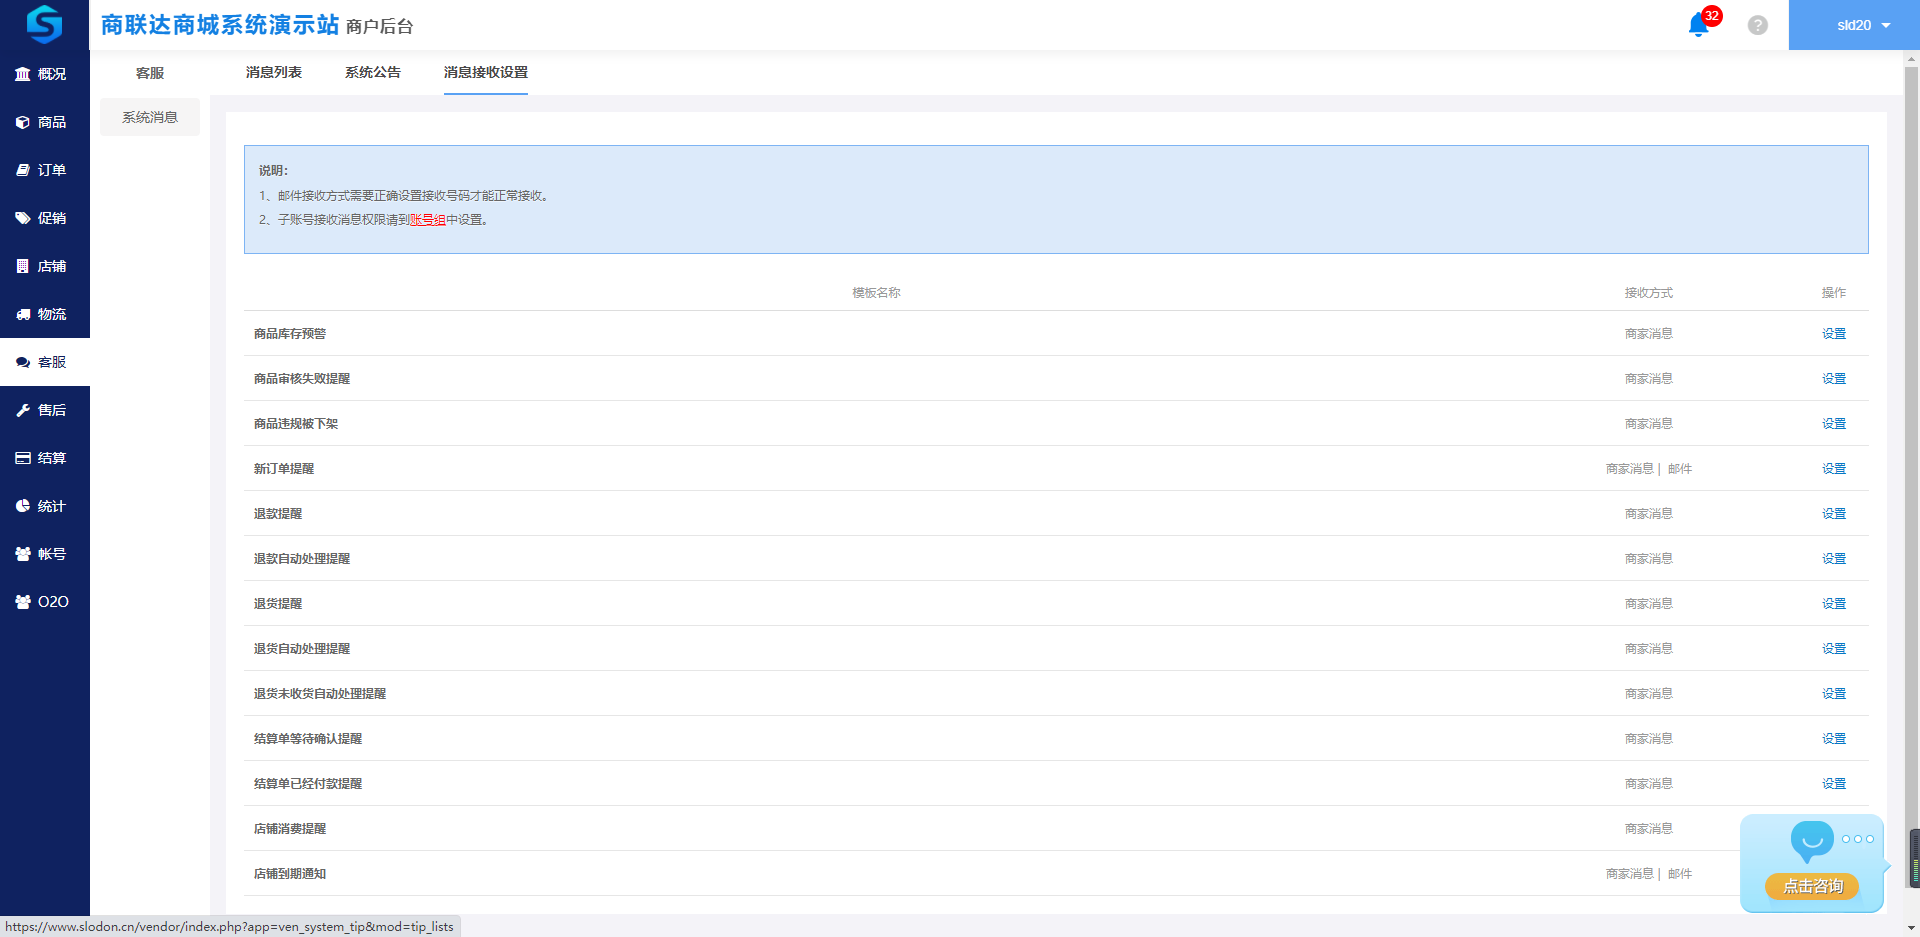Switch to 消息列表 tab
Viewport: 1920px width, 937px height.
tap(273, 72)
